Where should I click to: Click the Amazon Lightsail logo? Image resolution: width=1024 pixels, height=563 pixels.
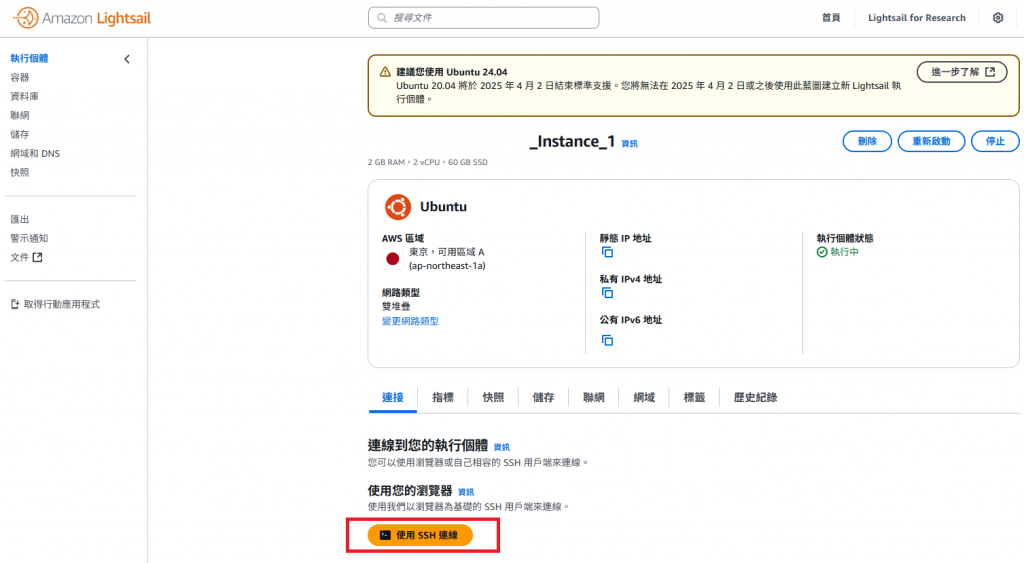point(82,18)
